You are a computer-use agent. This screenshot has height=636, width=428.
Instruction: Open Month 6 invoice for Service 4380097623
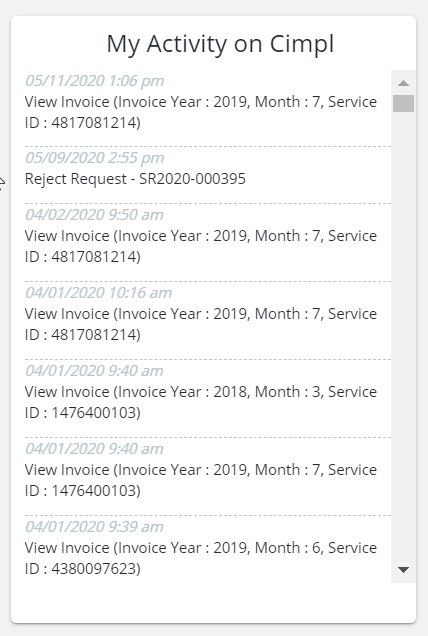coord(201,558)
